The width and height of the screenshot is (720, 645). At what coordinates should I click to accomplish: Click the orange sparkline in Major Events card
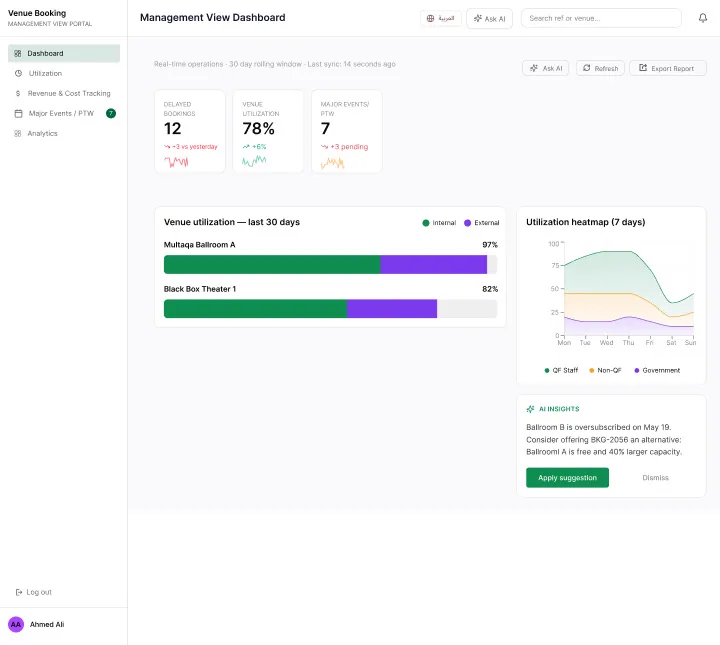[332, 162]
